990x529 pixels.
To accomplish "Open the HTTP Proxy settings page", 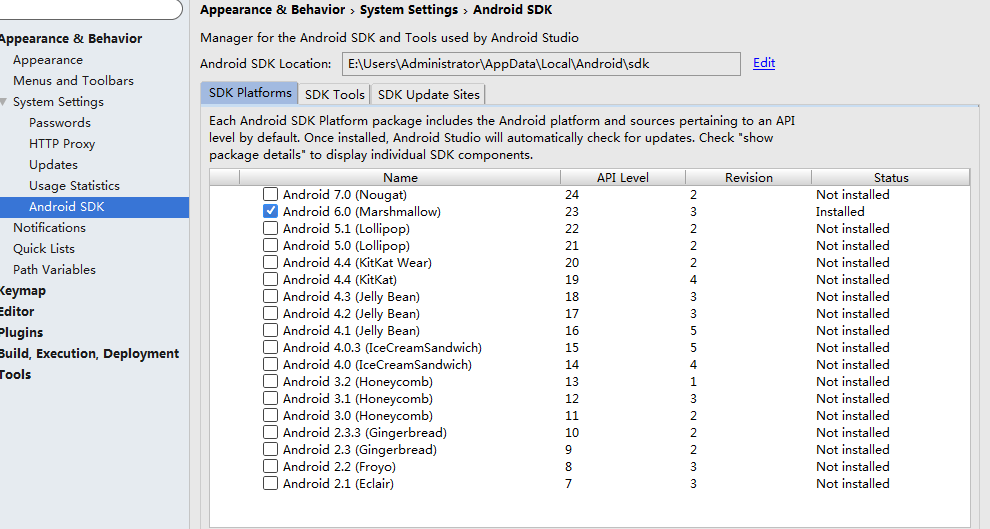I will tap(62, 144).
